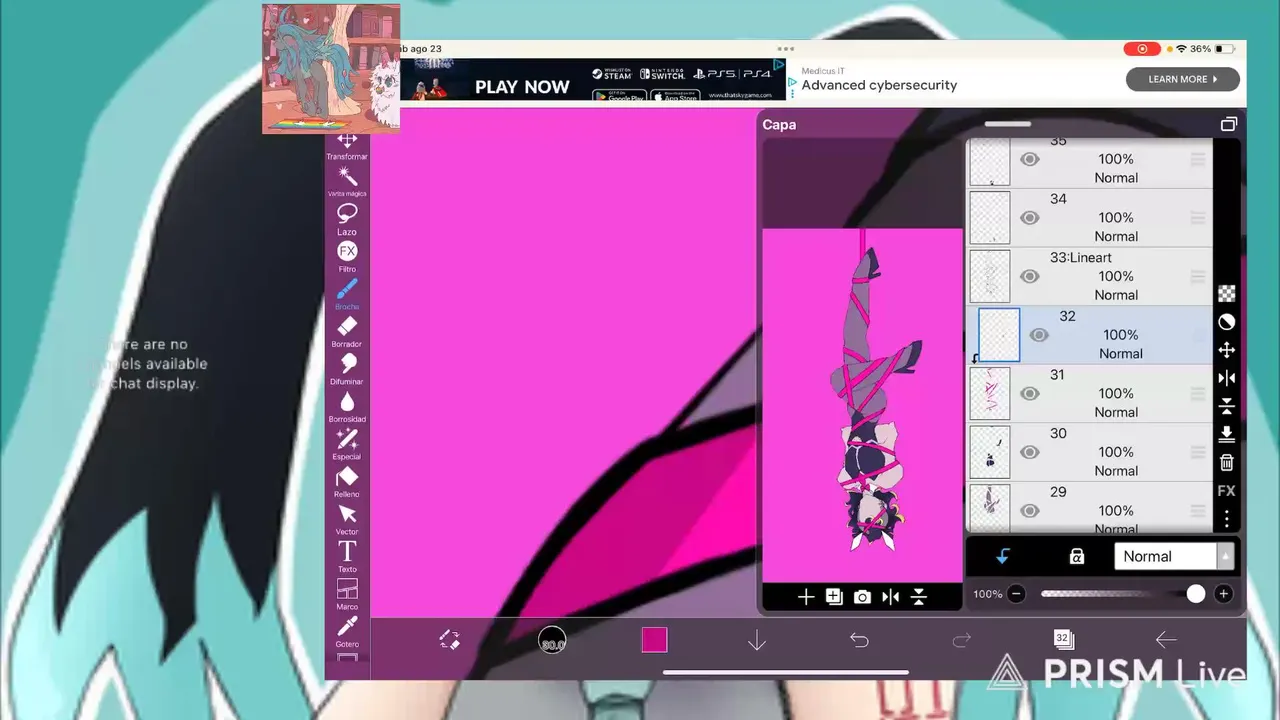This screenshot has width=1280, height=720.
Task: Decrease layer opacity with minus button
Action: coord(1016,594)
